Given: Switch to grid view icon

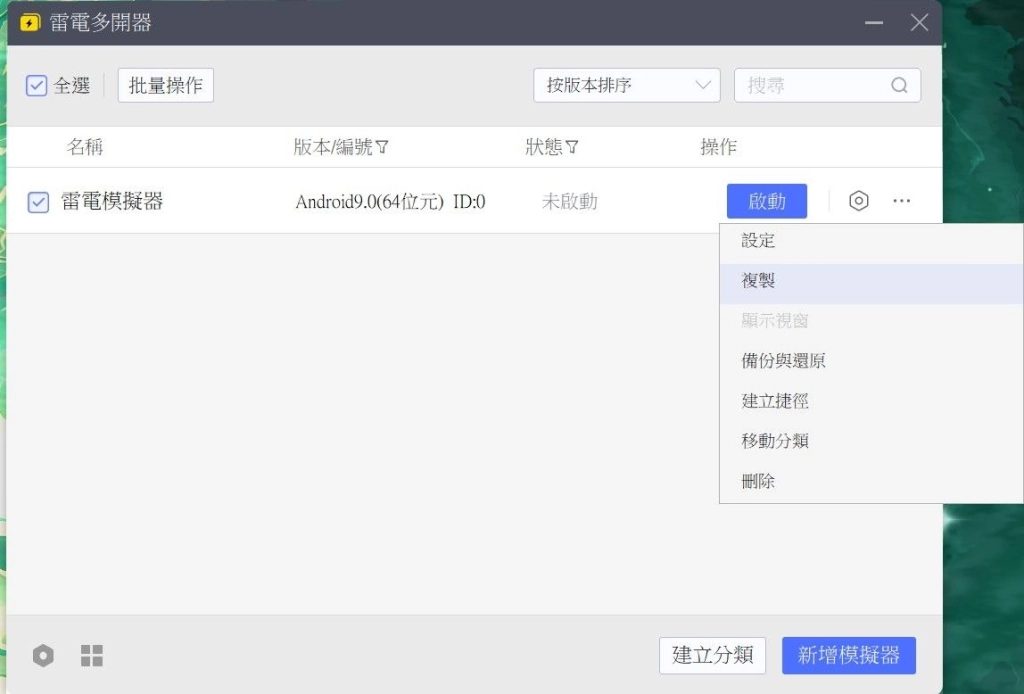Looking at the screenshot, I should (x=92, y=656).
